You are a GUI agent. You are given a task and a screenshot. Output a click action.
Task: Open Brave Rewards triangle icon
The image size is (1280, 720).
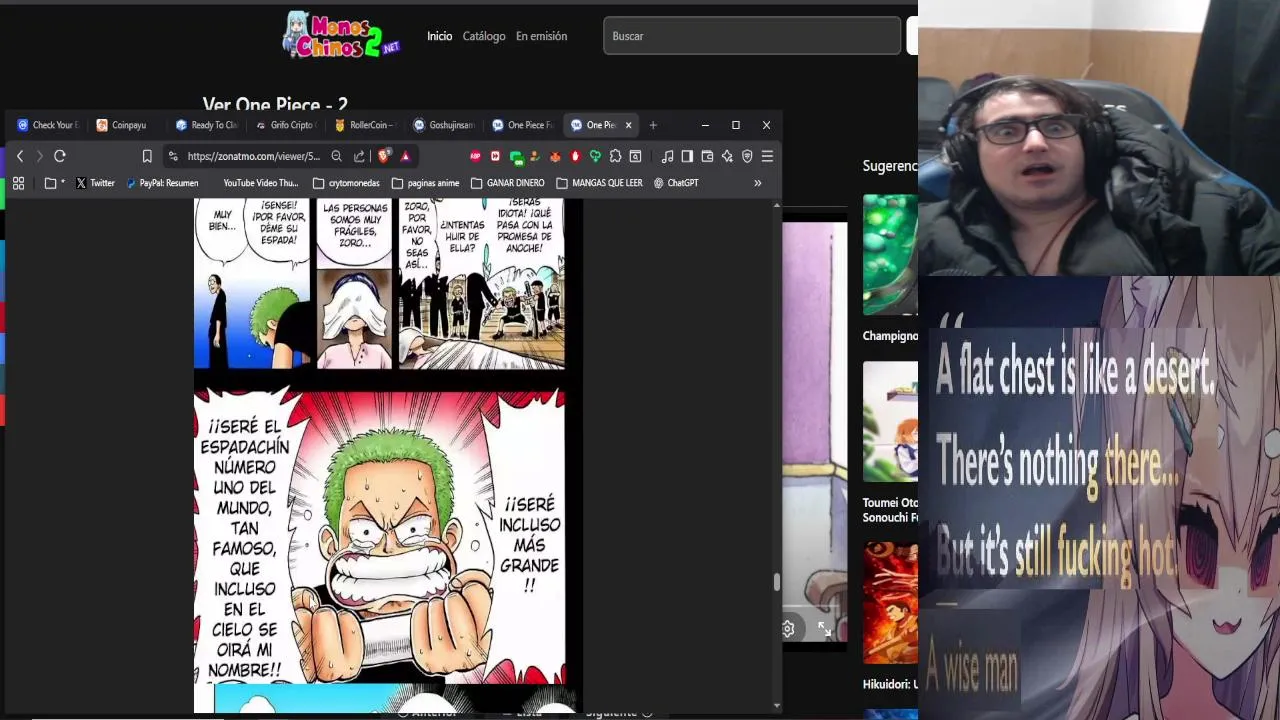(x=405, y=156)
